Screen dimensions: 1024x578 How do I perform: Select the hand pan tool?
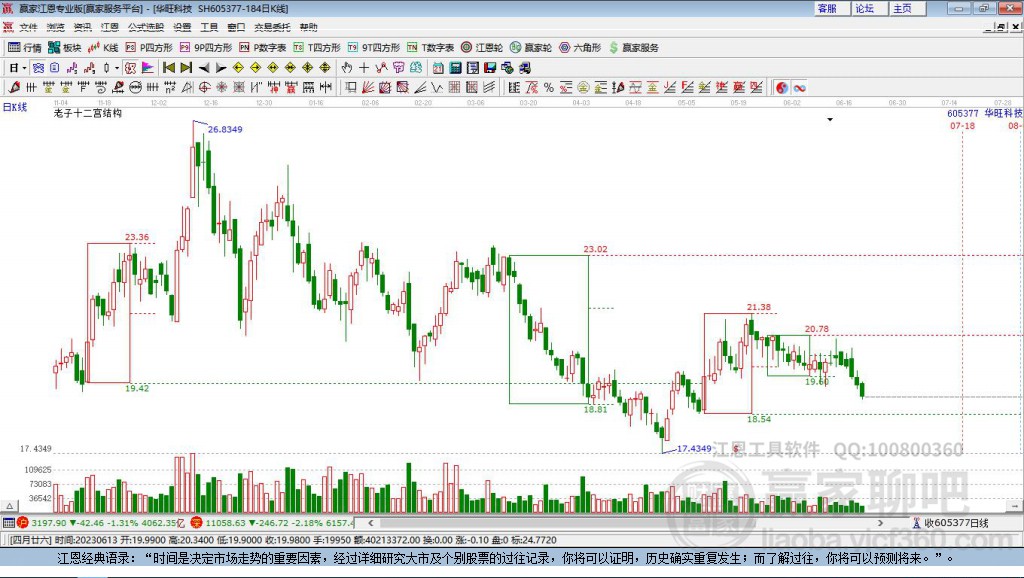tap(347, 68)
